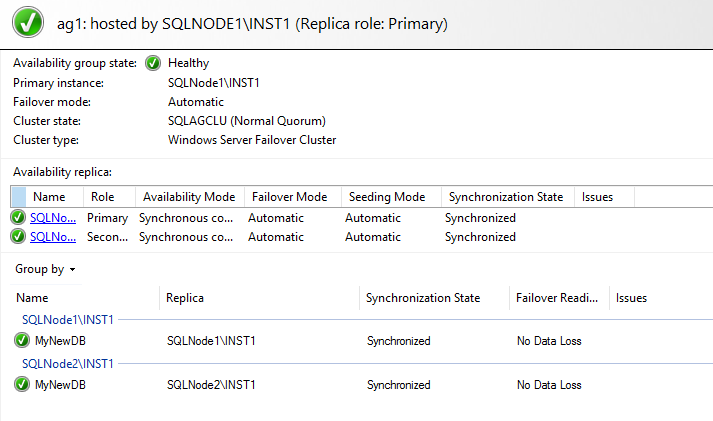Screen dimensions: 713x421
Task: Click the Availability group state healthy icon
Action: click(153, 63)
